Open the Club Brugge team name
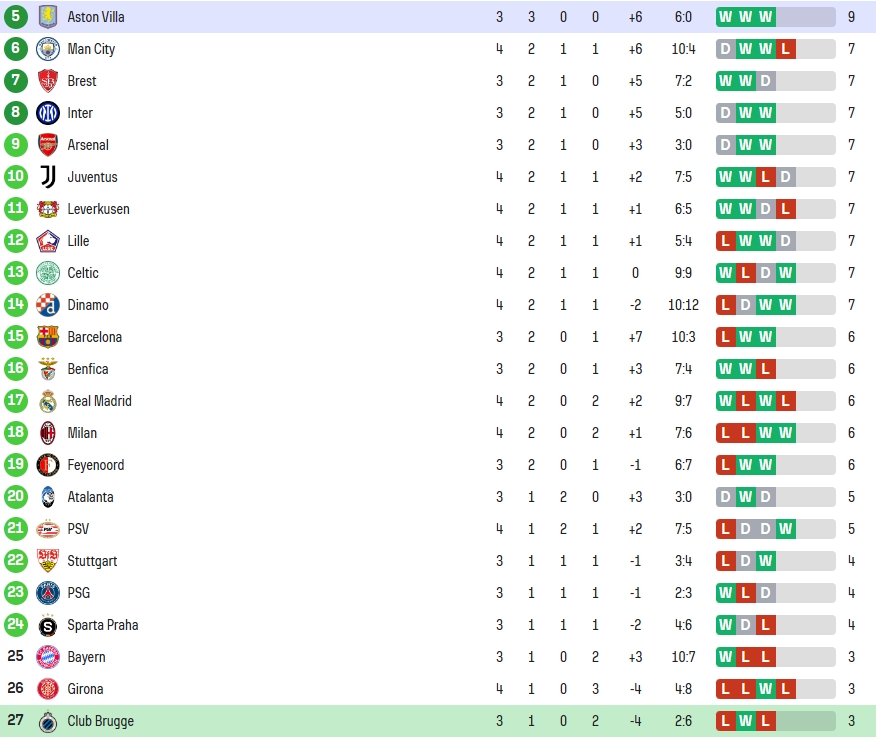Viewport: 876px width, 740px height. coord(101,721)
